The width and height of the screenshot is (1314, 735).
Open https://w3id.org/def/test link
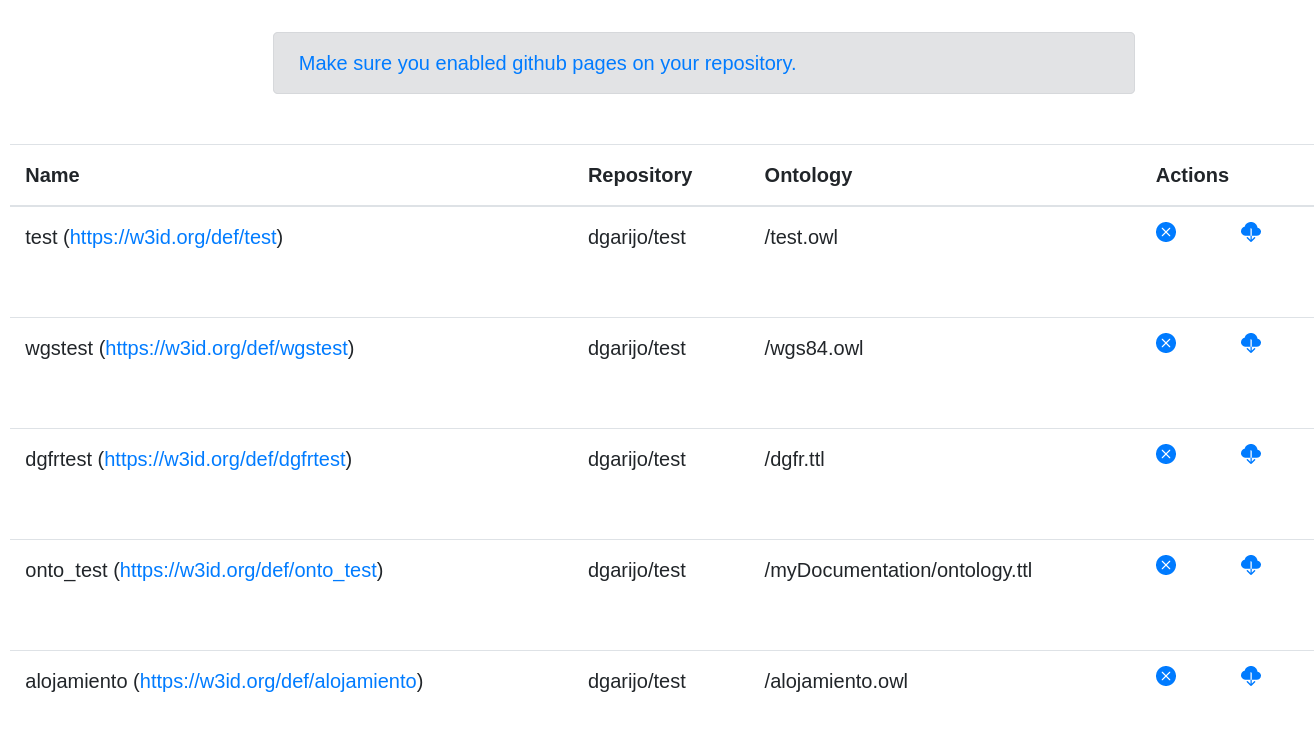click(x=173, y=237)
